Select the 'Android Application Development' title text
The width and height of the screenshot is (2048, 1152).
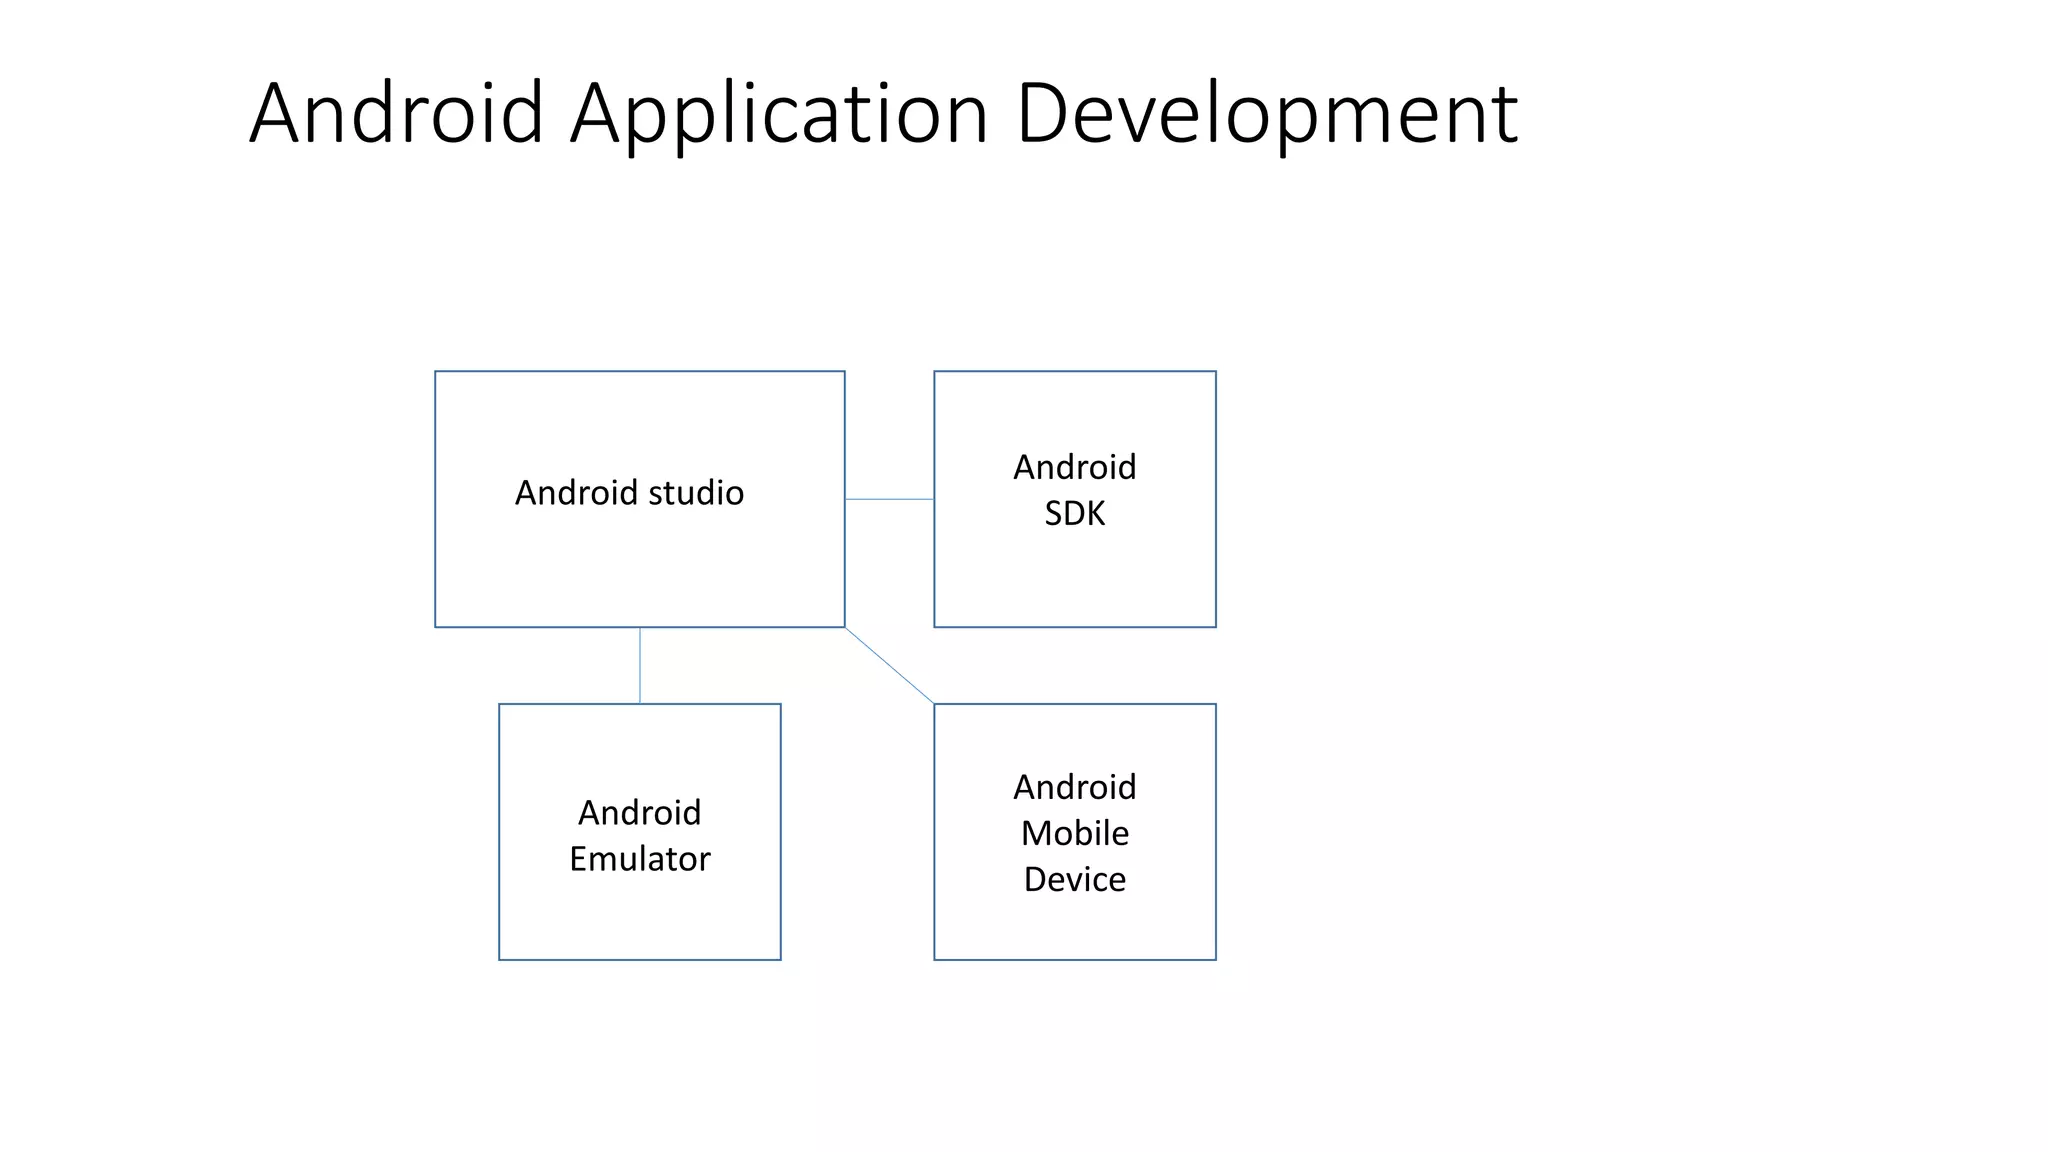click(x=884, y=113)
